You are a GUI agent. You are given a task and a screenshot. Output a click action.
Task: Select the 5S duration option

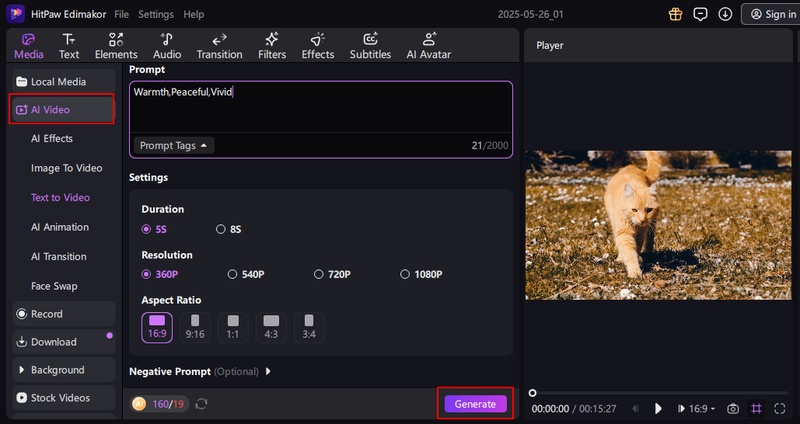(154, 229)
